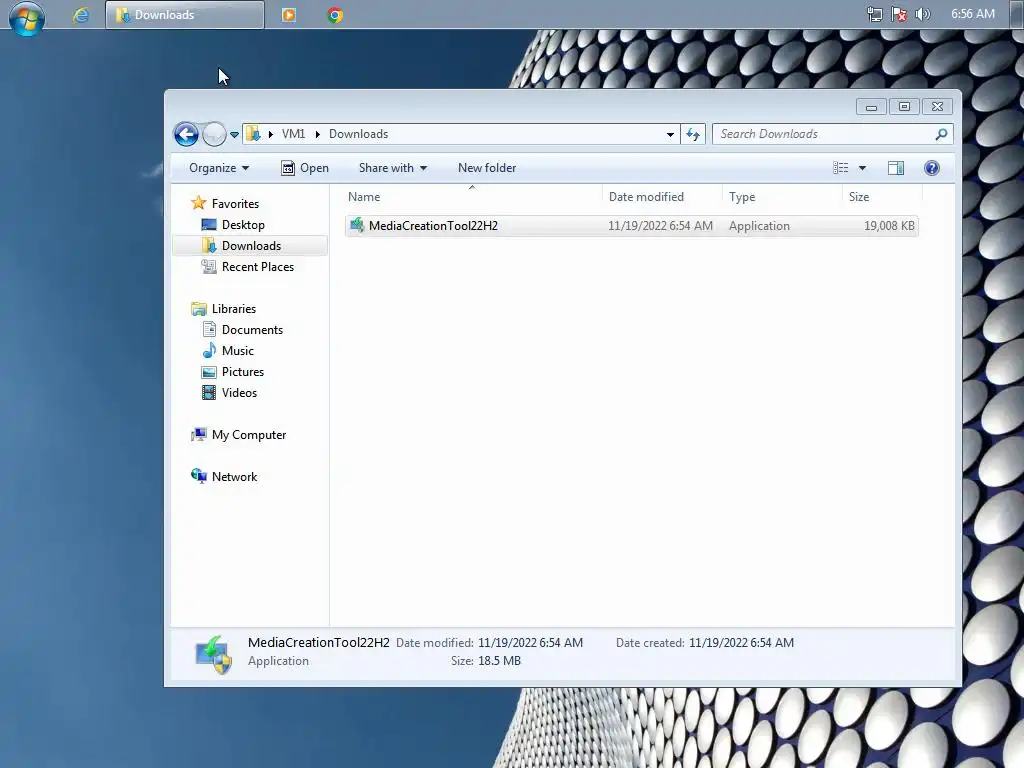Viewport: 1024px width, 768px height.
Task: Open the view options dropdown arrow
Action: (862, 168)
